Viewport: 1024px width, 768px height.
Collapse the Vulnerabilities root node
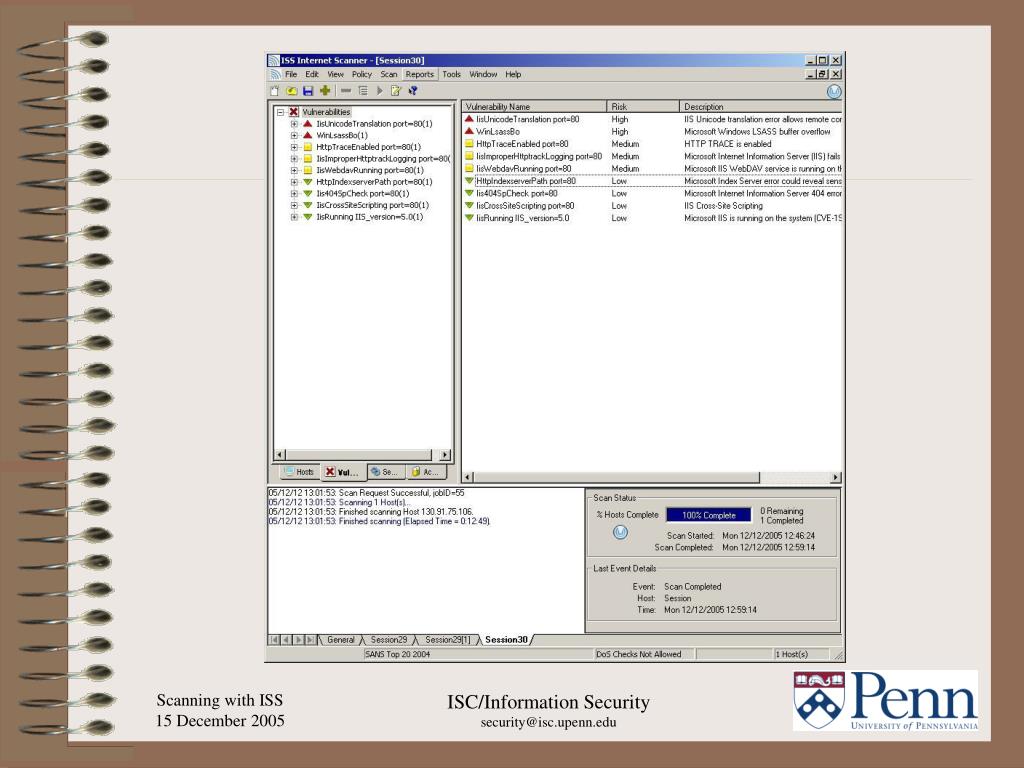coord(281,112)
